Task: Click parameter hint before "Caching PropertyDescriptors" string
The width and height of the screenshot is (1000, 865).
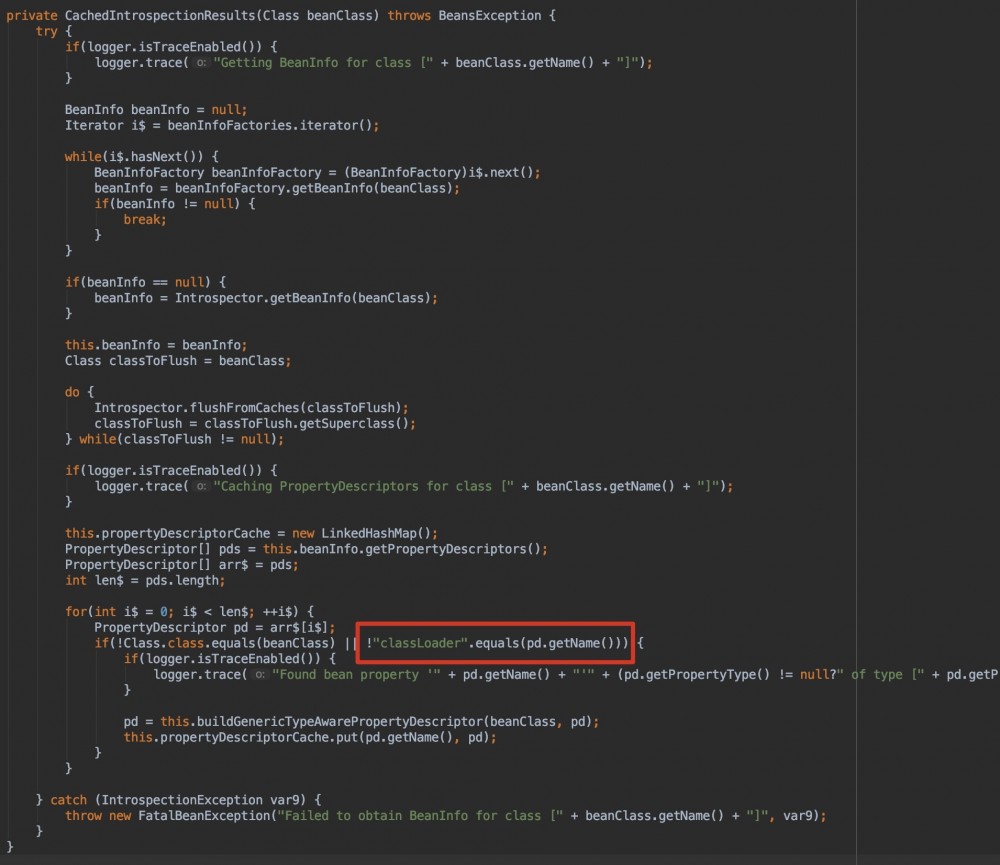Action: pos(201,486)
